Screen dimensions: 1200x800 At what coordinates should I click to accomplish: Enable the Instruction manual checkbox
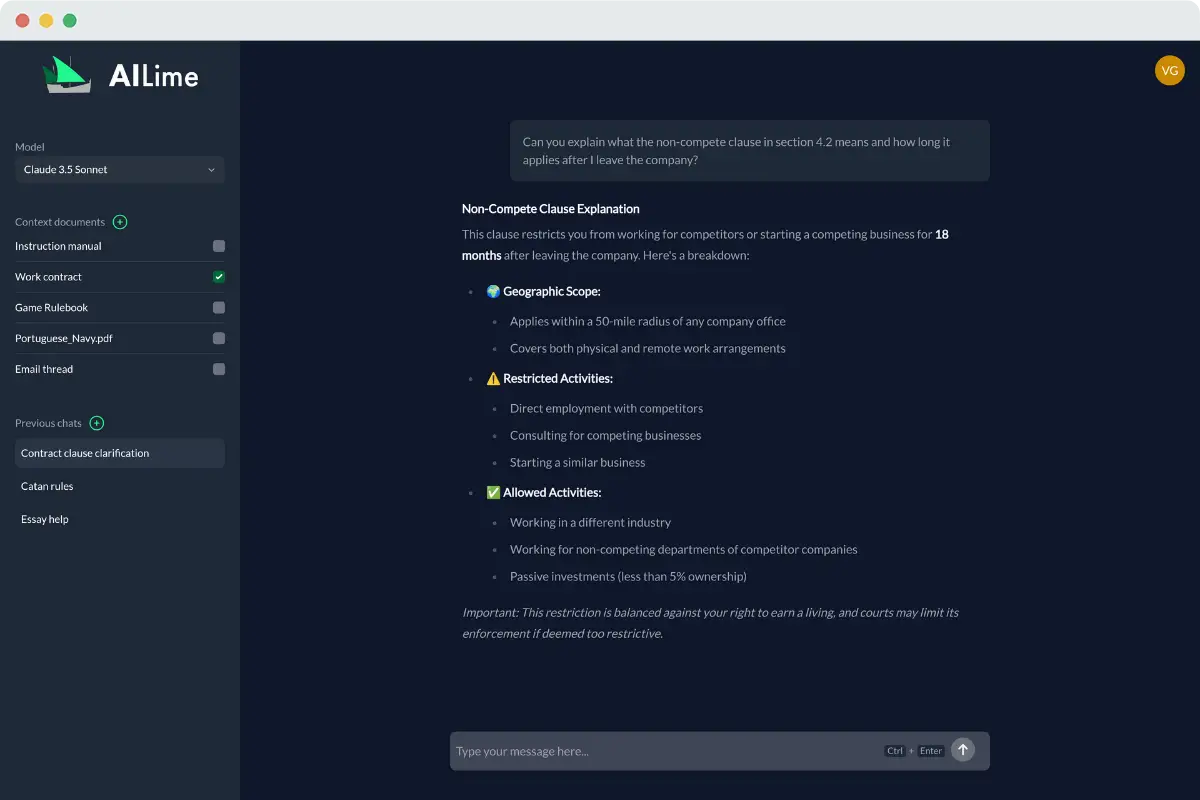[219, 246]
